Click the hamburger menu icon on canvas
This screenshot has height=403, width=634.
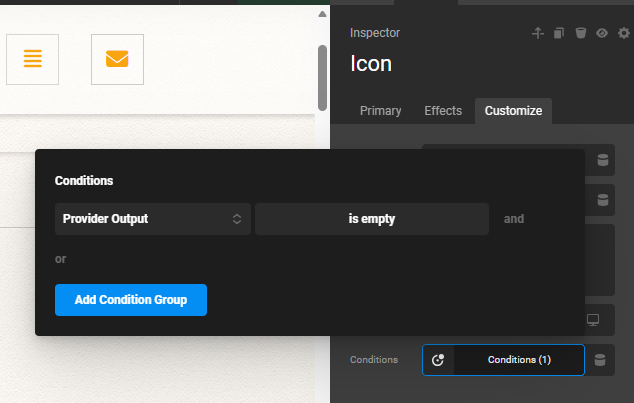[x=33, y=59]
